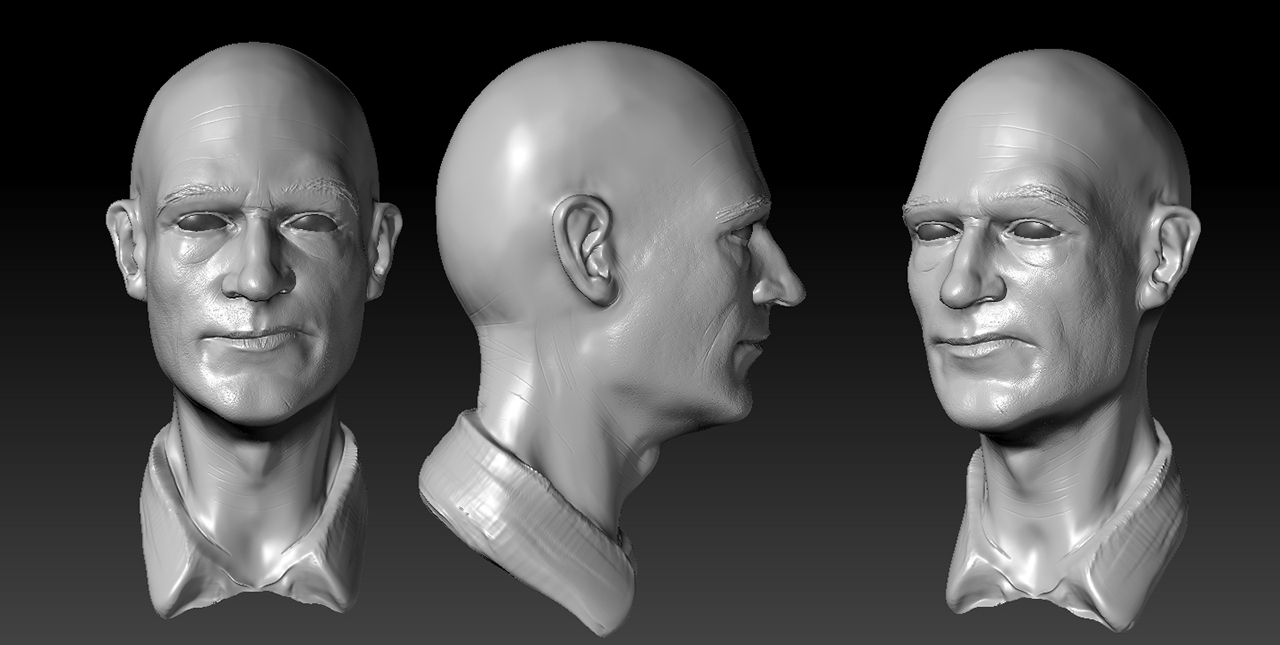This screenshot has height=645, width=1280.
Task: Click the nose on the front-view head
Action: 258,274
